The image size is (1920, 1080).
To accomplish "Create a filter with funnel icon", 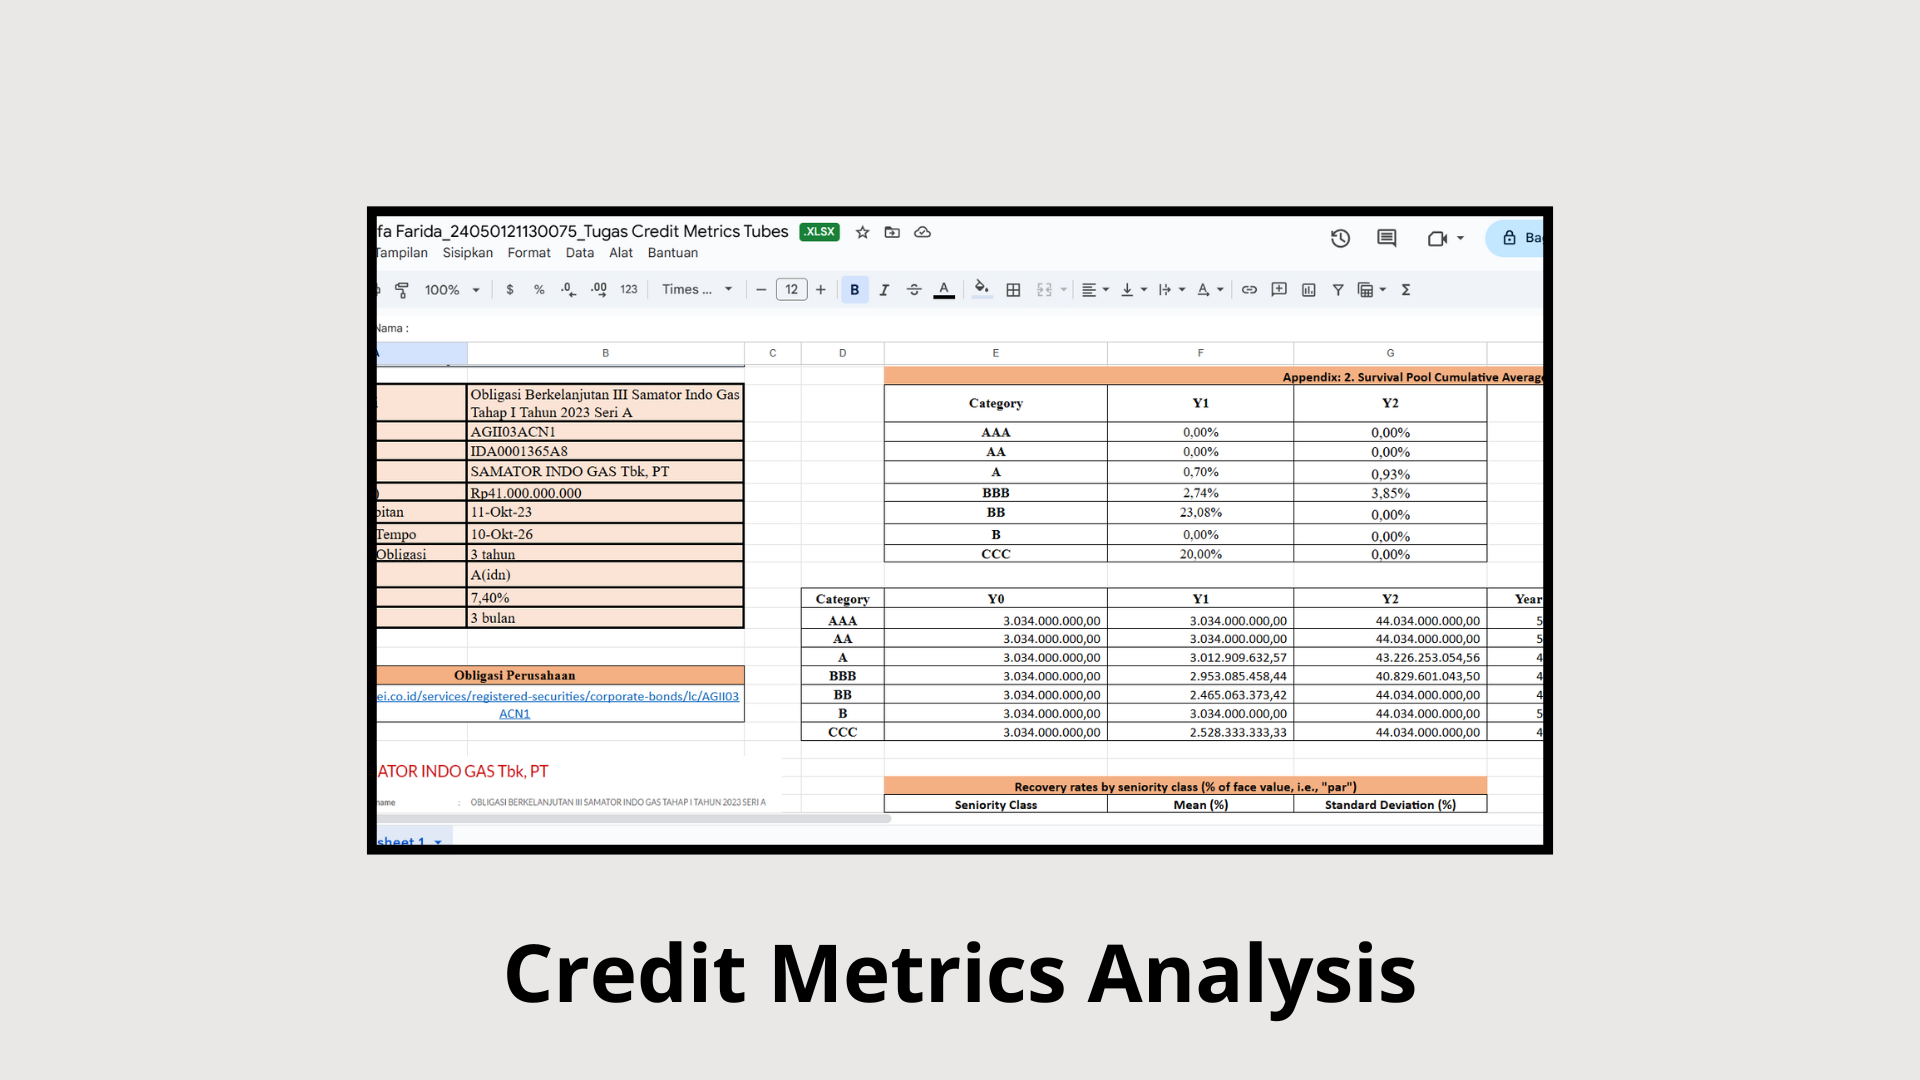I will [1337, 290].
